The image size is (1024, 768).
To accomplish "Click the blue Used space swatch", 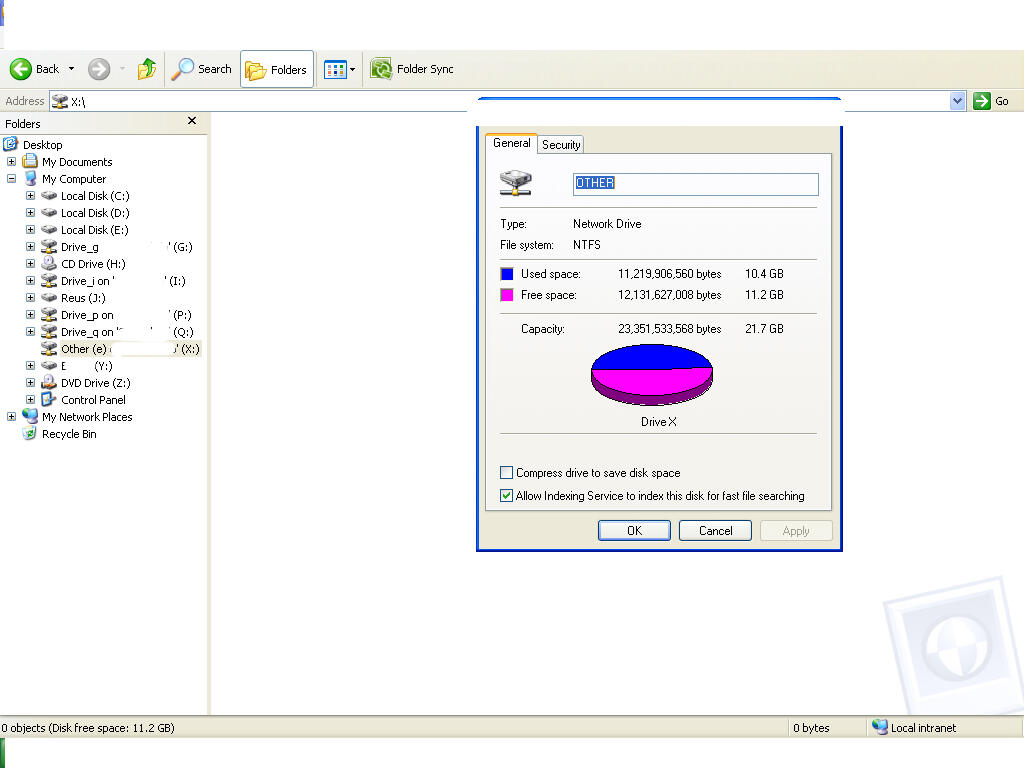I will (x=507, y=274).
